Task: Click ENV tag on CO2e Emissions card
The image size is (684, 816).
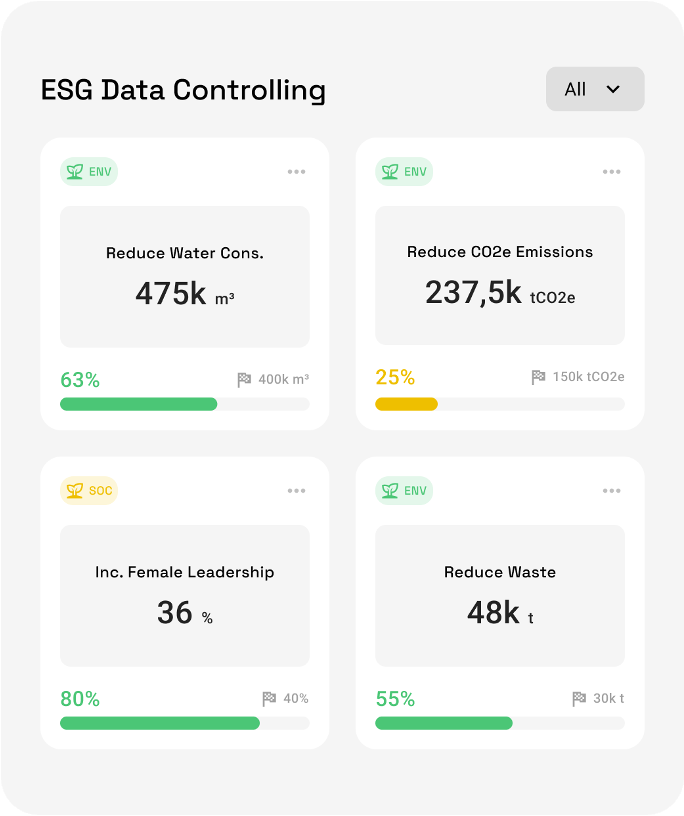Action: tap(404, 172)
